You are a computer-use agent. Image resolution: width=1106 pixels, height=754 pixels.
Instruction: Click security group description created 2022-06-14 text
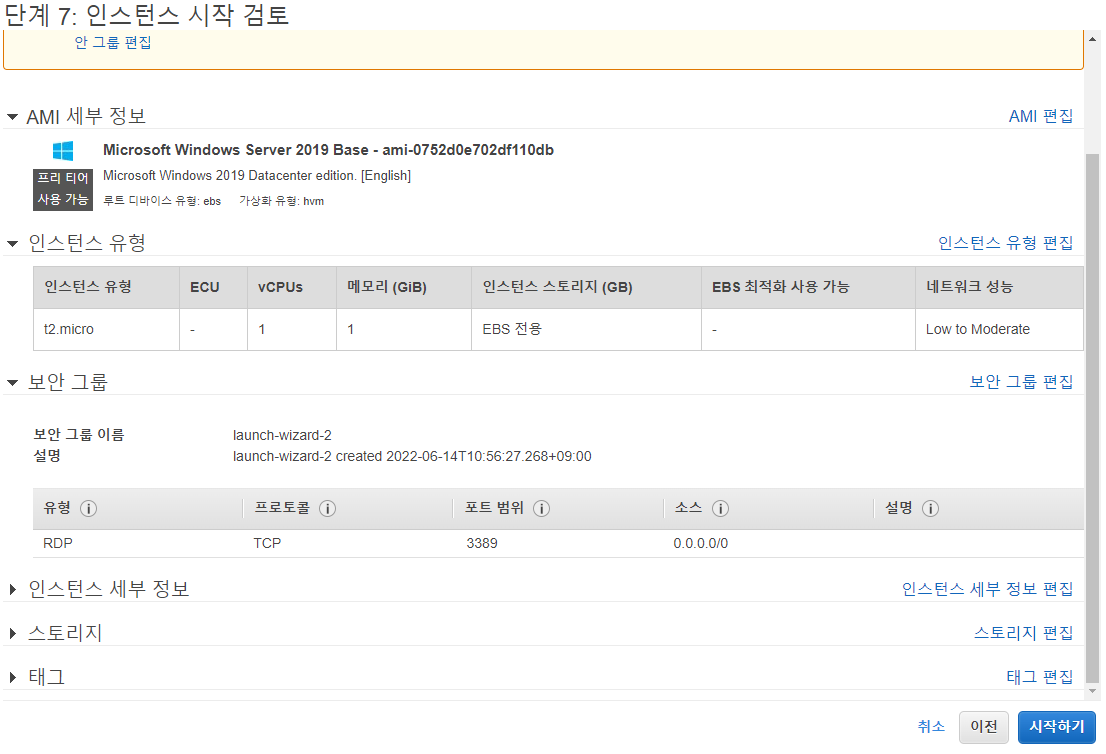click(412, 456)
